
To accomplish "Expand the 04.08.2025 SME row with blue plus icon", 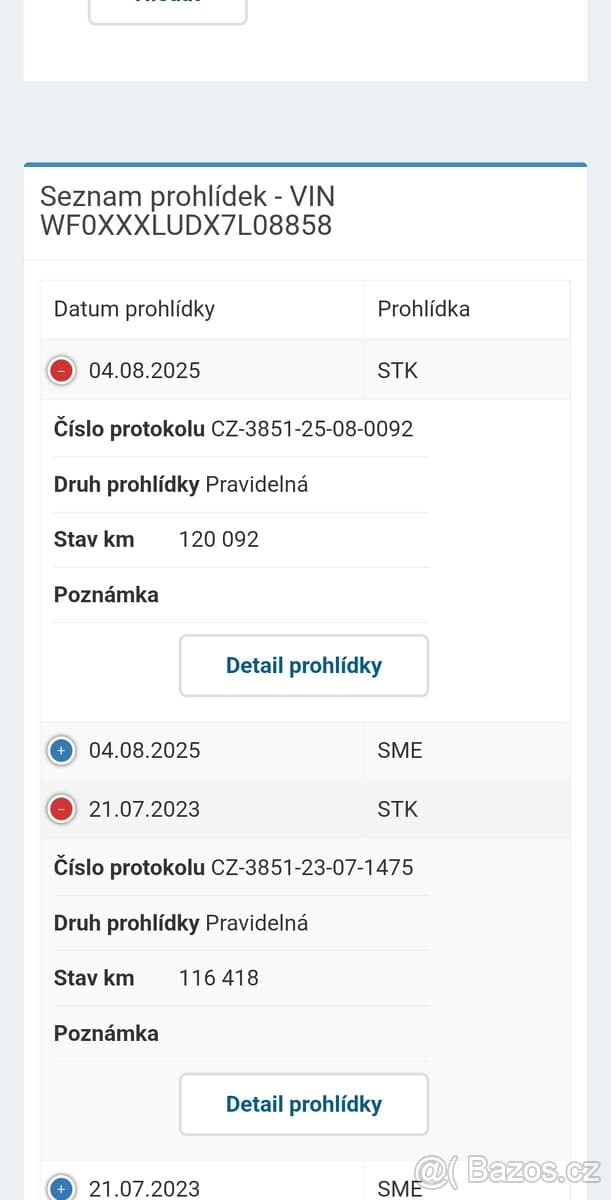I will [x=61, y=751].
